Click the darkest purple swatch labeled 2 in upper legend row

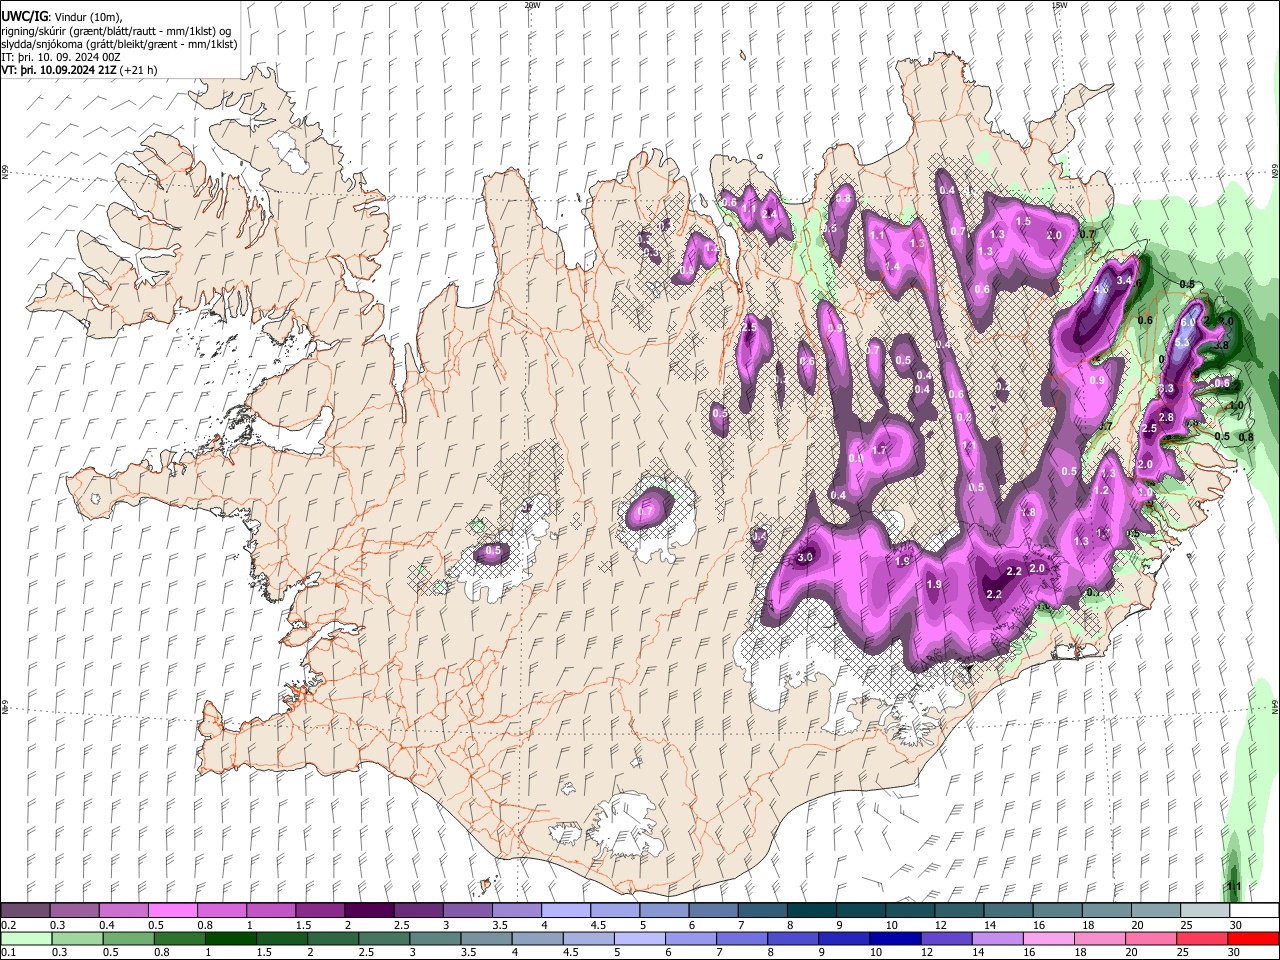[369, 911]
